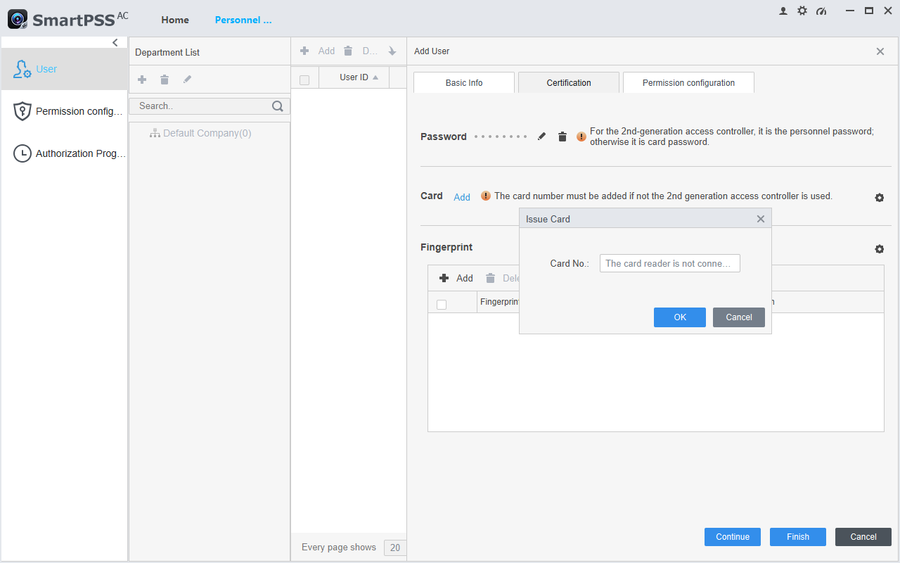Click the edit password pencil icon
The height and width of the screenshot is (563, 900).
click(542, 136)
